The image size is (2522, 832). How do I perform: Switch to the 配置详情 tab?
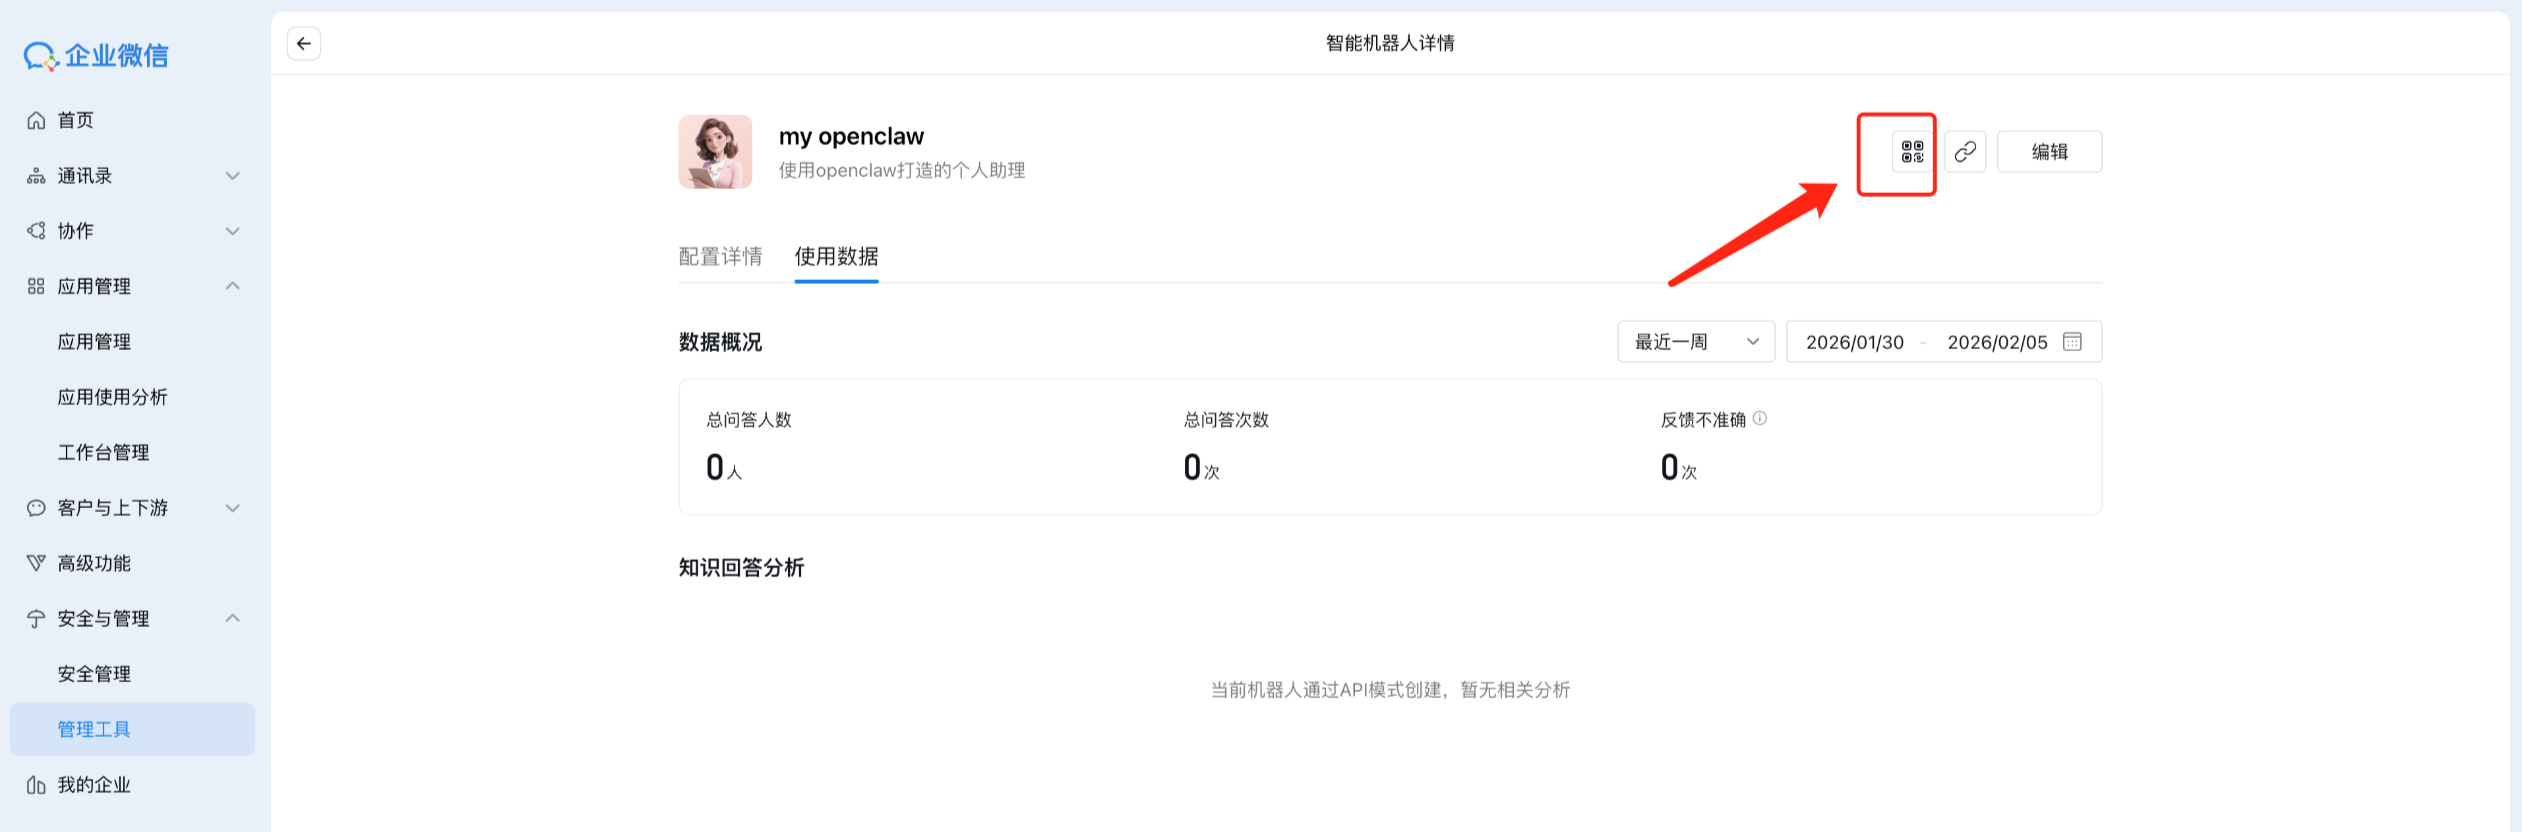click(720, 257)
